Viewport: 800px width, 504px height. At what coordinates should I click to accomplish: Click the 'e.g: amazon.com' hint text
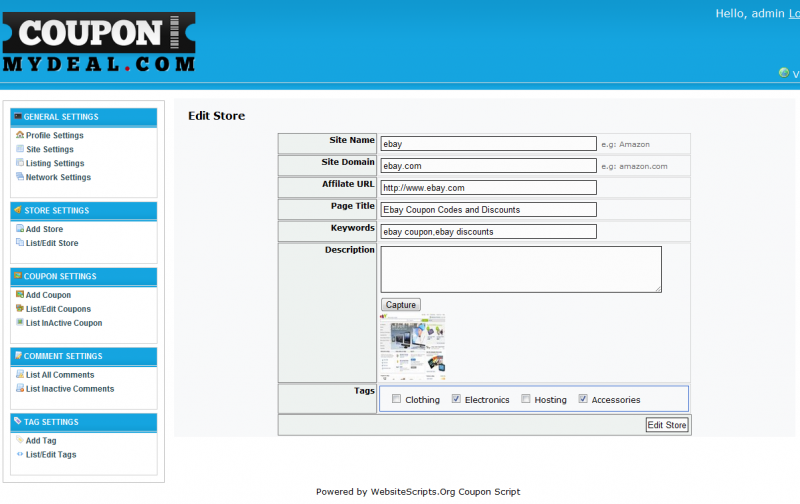634,166
